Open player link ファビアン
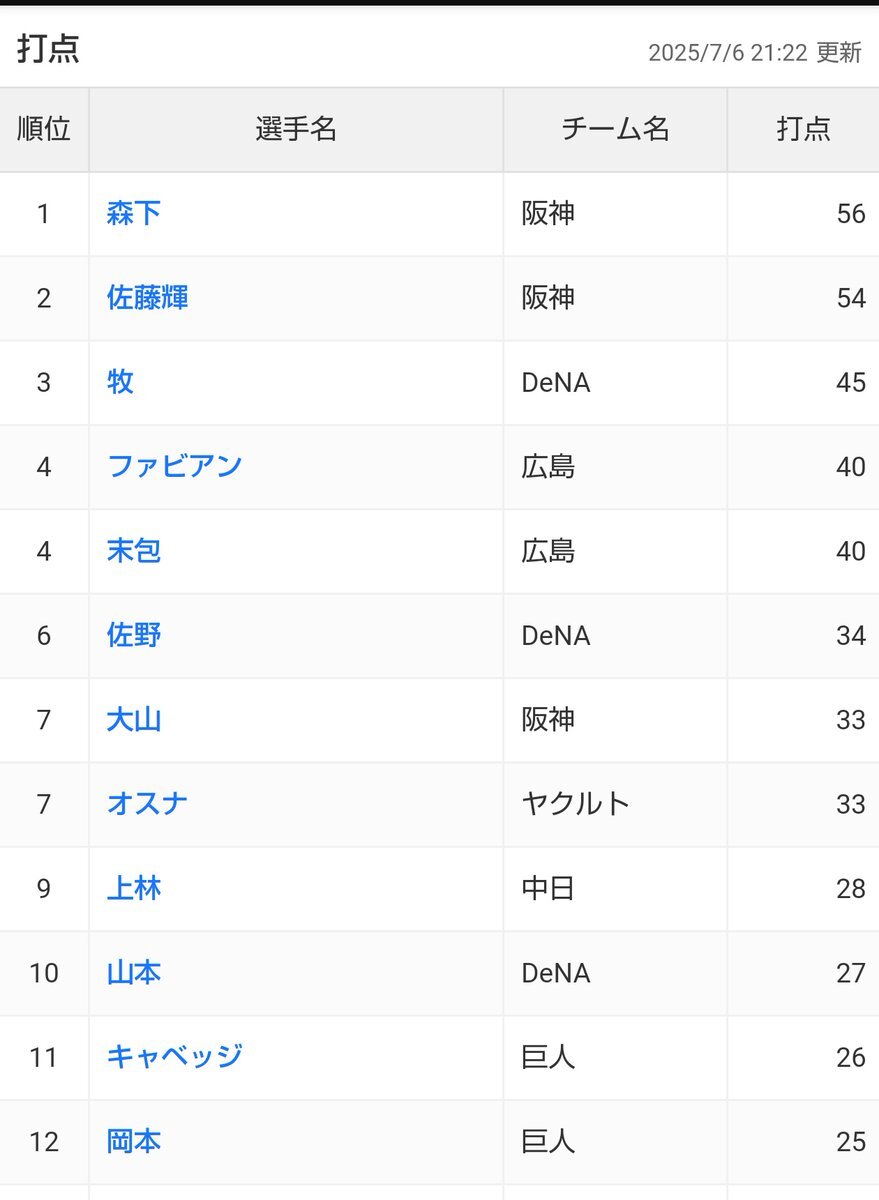Viewport: 879px width, 1200px height. (x=174, y=466)
